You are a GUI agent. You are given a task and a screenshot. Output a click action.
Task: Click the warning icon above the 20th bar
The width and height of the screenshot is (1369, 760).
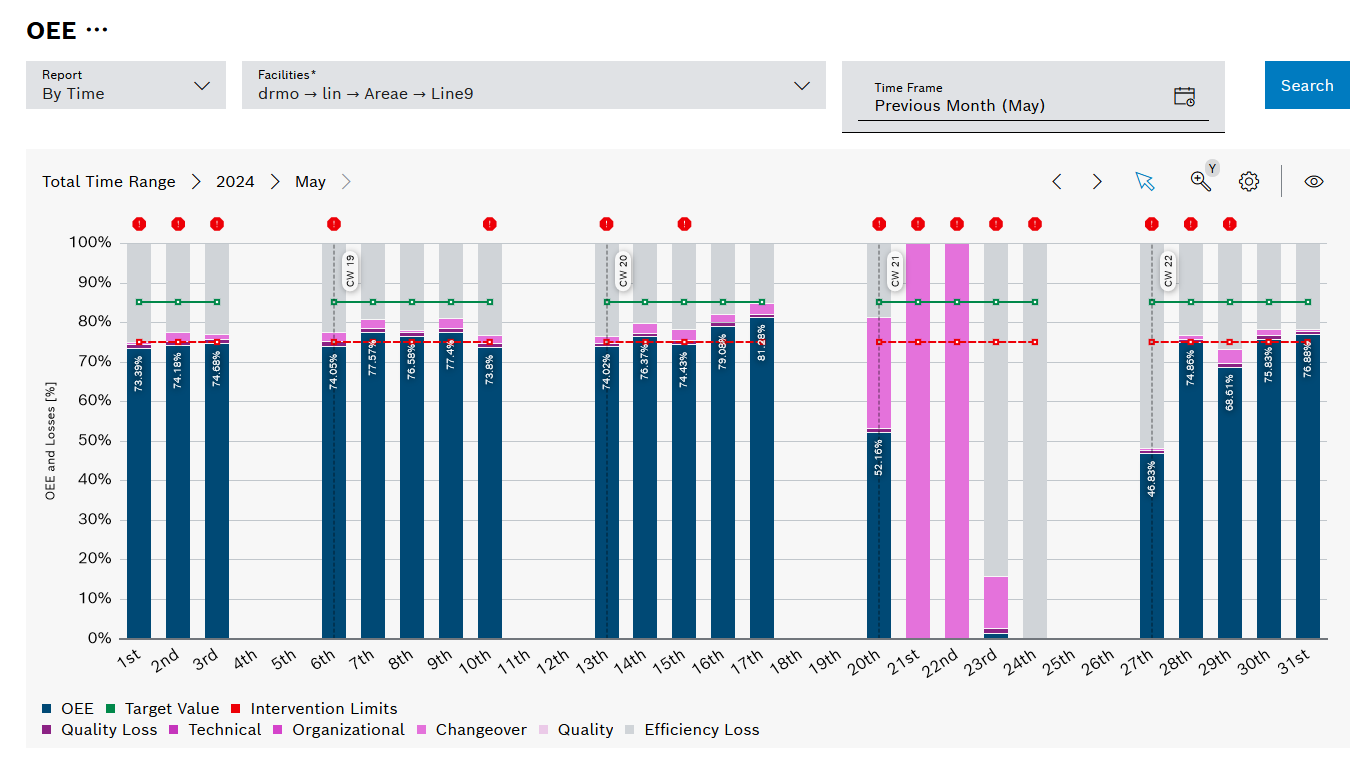(x=879, y=224)
